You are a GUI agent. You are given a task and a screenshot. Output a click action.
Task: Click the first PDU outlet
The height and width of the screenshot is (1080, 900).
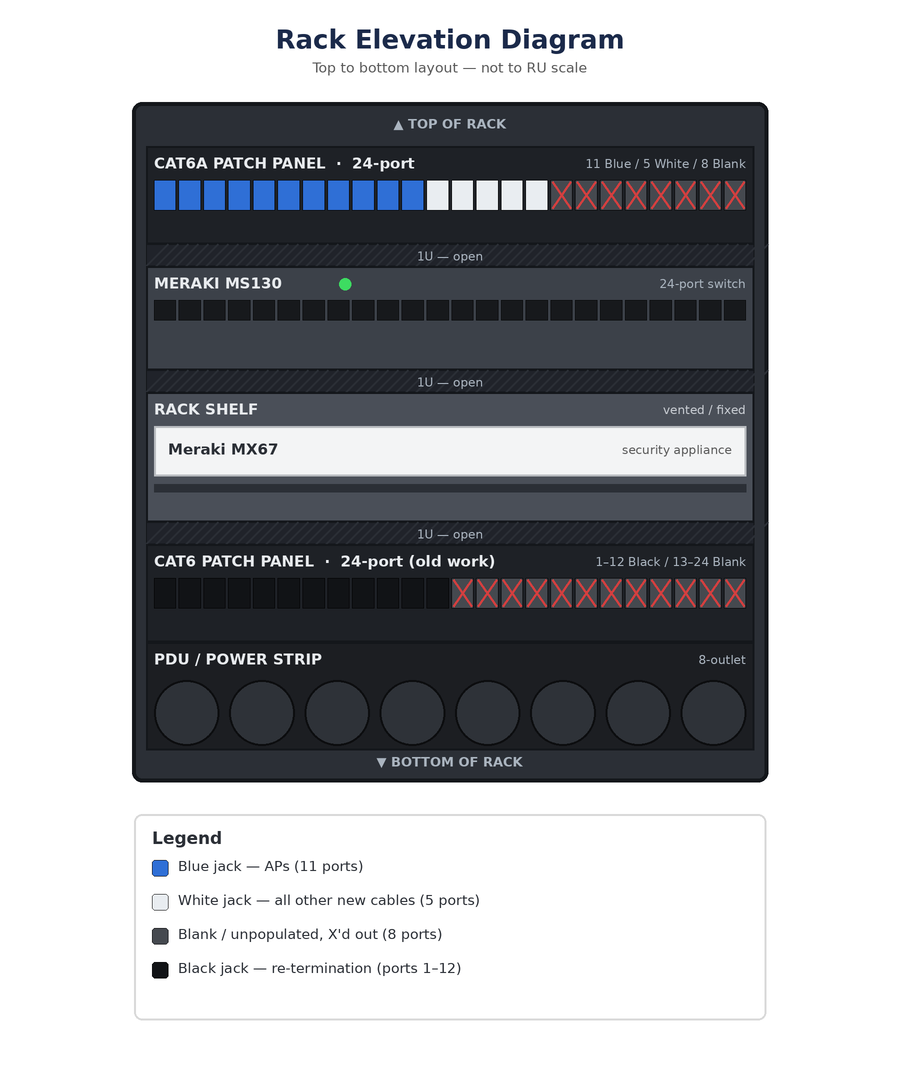coord(187,713)
